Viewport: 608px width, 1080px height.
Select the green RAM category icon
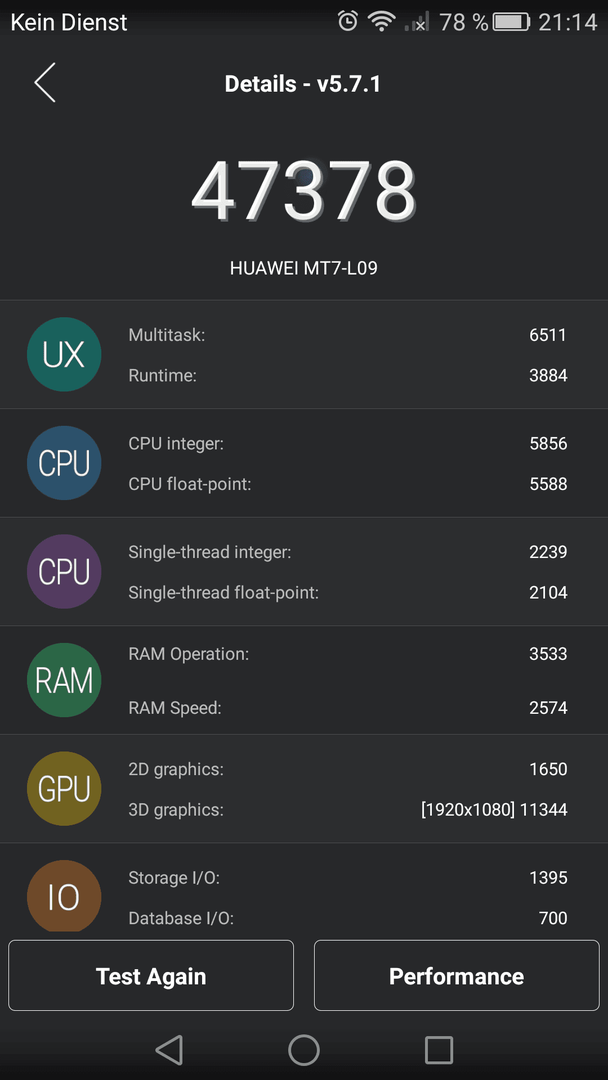point(64,680)
